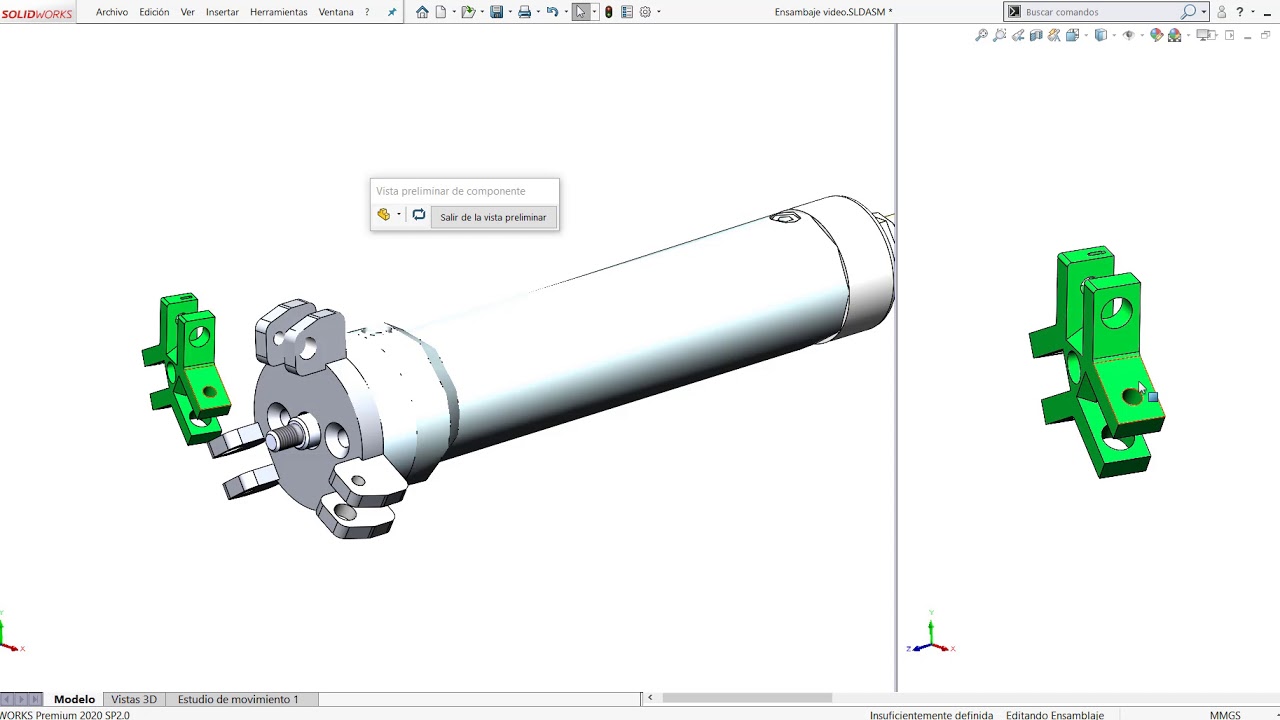Click the user login icon
This screenshot has height=720, width=1280.
point(1221,12)
